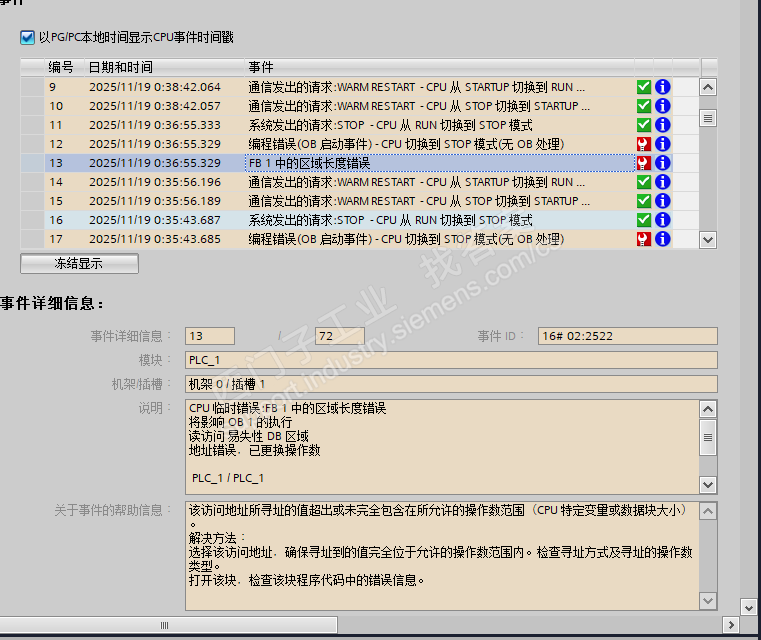
Task: Toggle the PG/PC local time display checkbox
Action: [x=27, y=37]
